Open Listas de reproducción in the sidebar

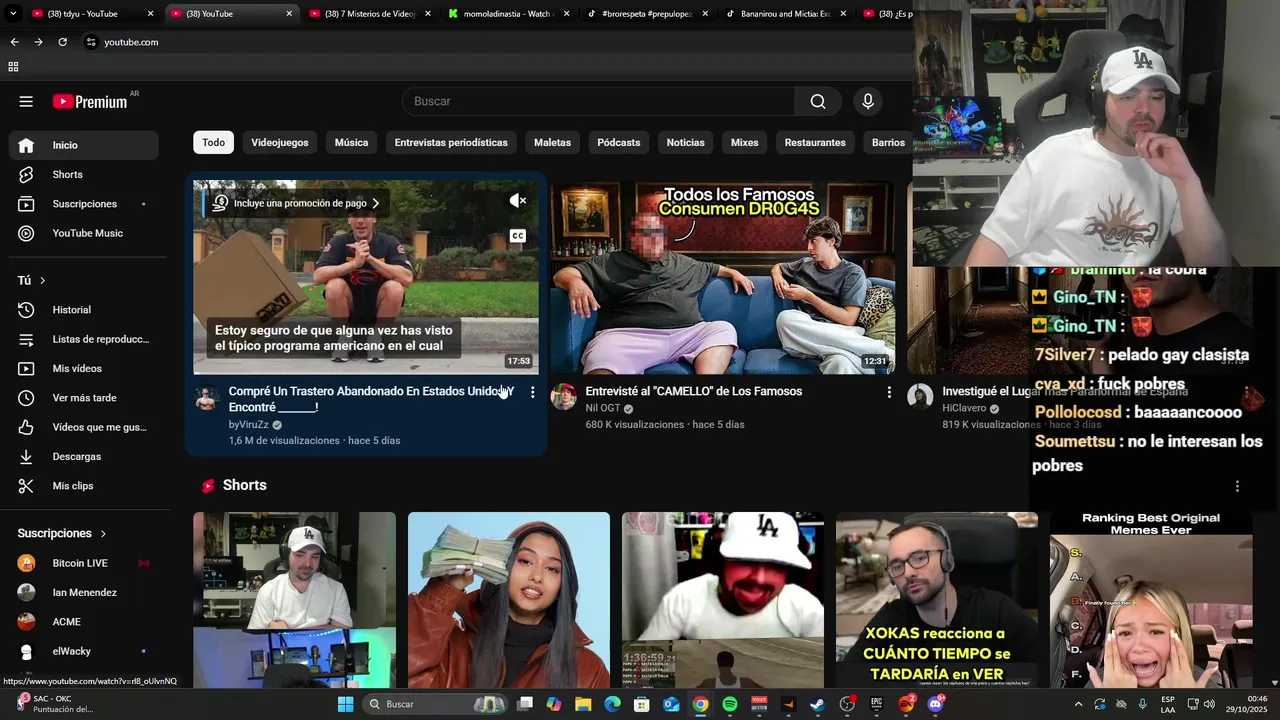(x=84, y=339)
